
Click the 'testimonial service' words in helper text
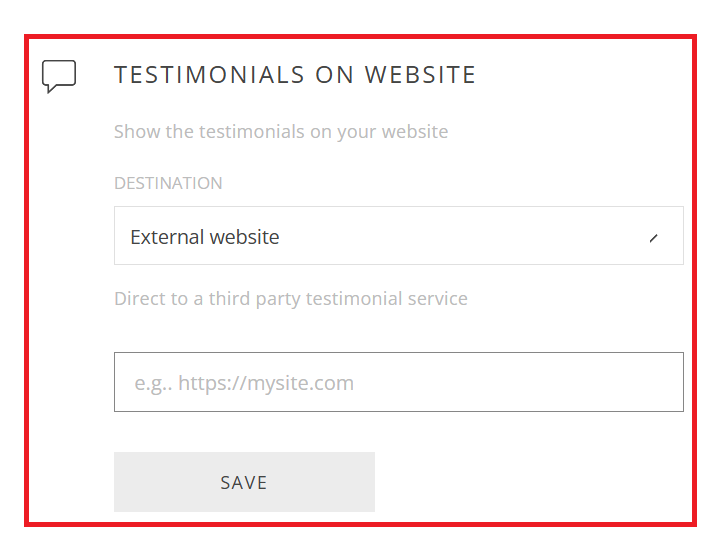click(387, 299)
